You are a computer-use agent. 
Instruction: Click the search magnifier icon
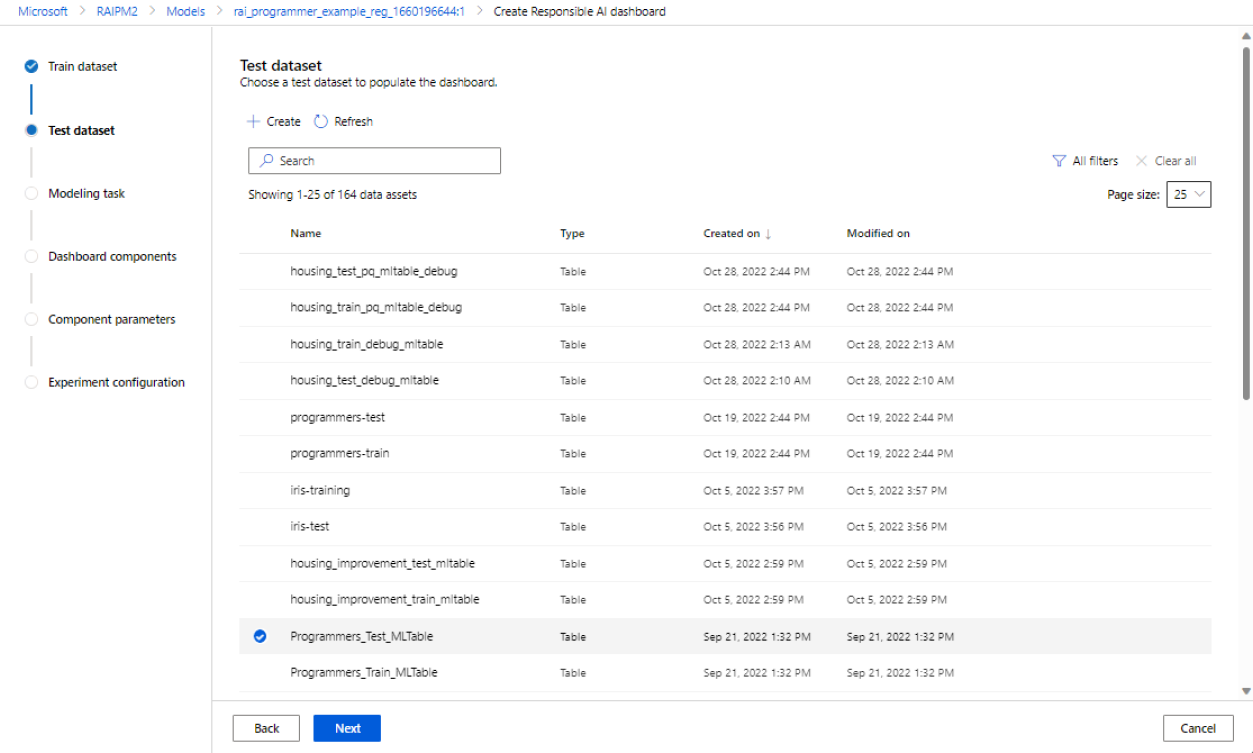coord(267,161)
